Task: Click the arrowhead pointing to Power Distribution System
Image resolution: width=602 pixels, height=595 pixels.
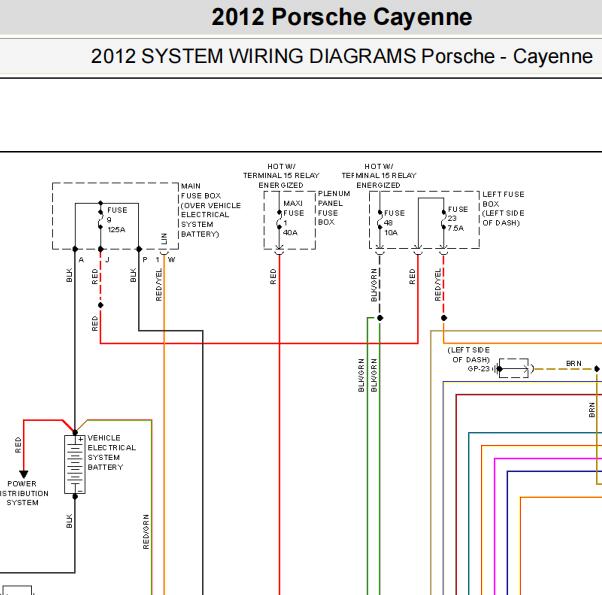Action: (x=24, y=474)
